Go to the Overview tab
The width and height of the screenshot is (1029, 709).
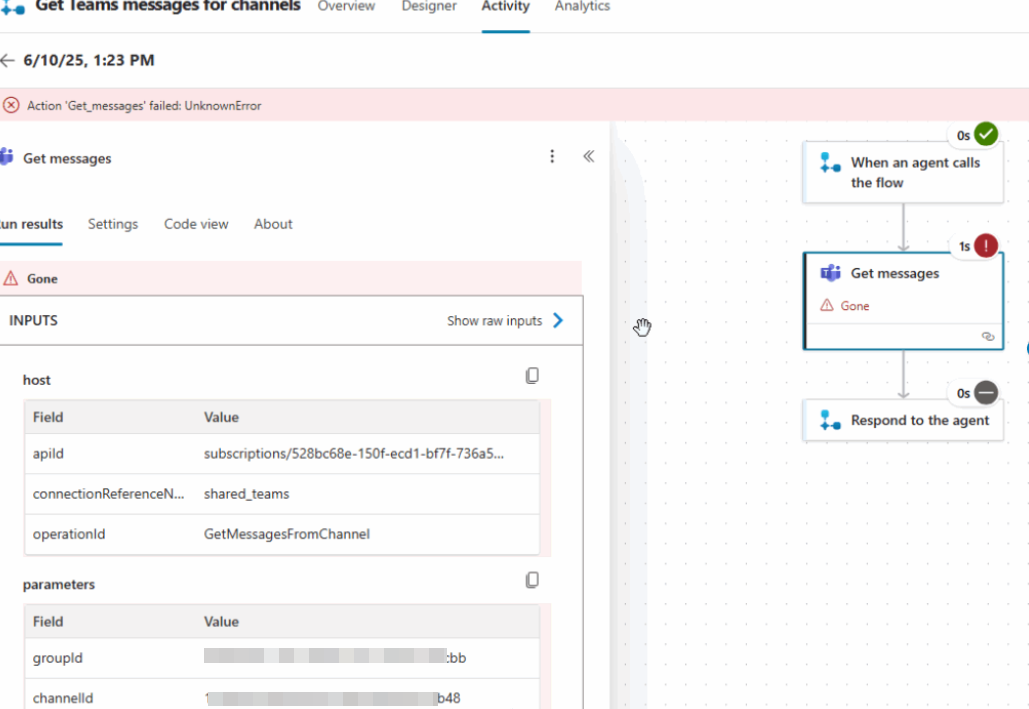[346, 7]
